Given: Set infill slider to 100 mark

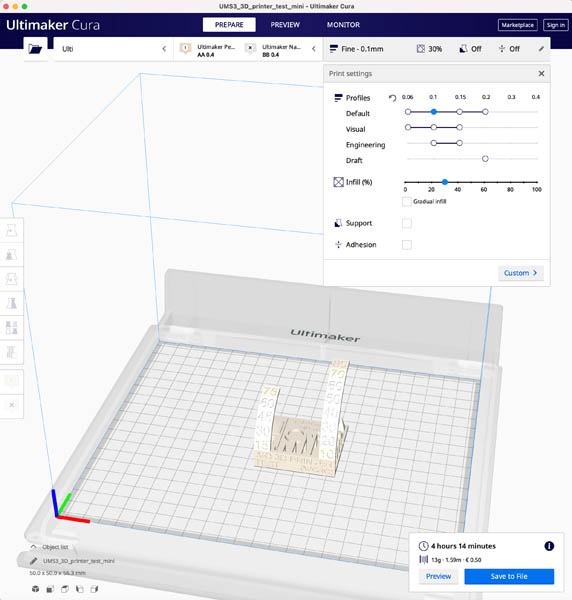Looking at the screenshot, I should tap(537, 182).
